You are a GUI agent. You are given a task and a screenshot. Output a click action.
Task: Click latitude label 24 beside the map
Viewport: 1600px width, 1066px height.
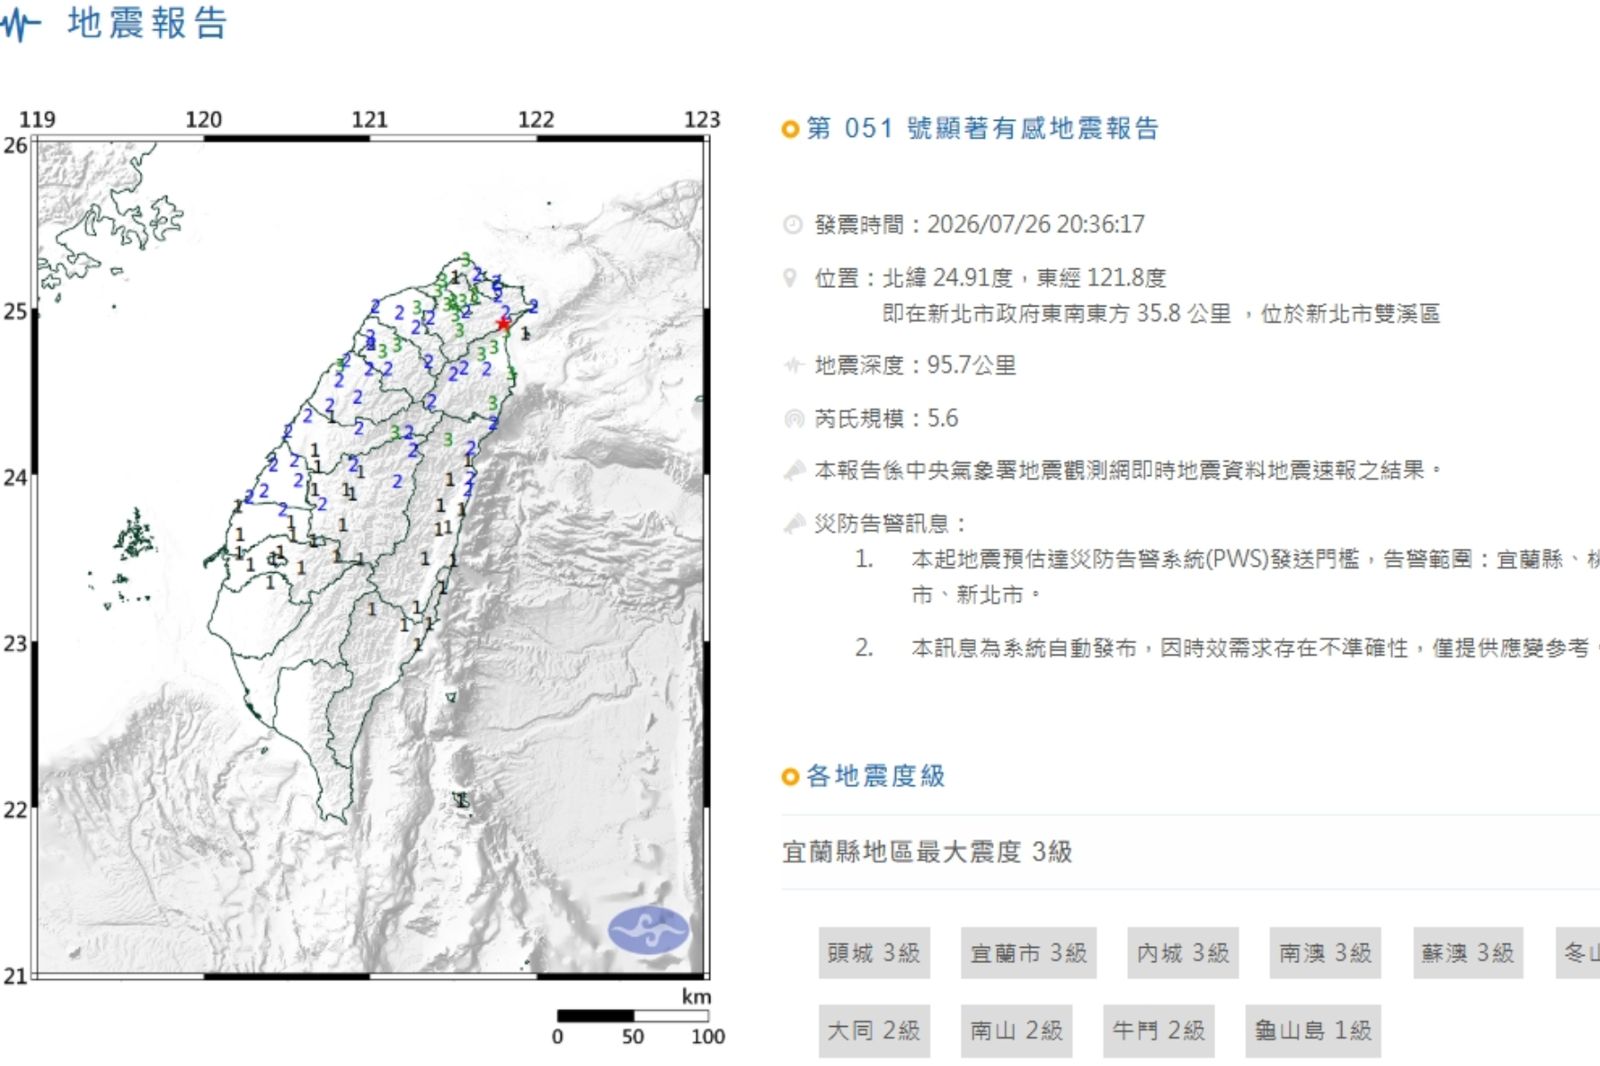pos(15,477)
